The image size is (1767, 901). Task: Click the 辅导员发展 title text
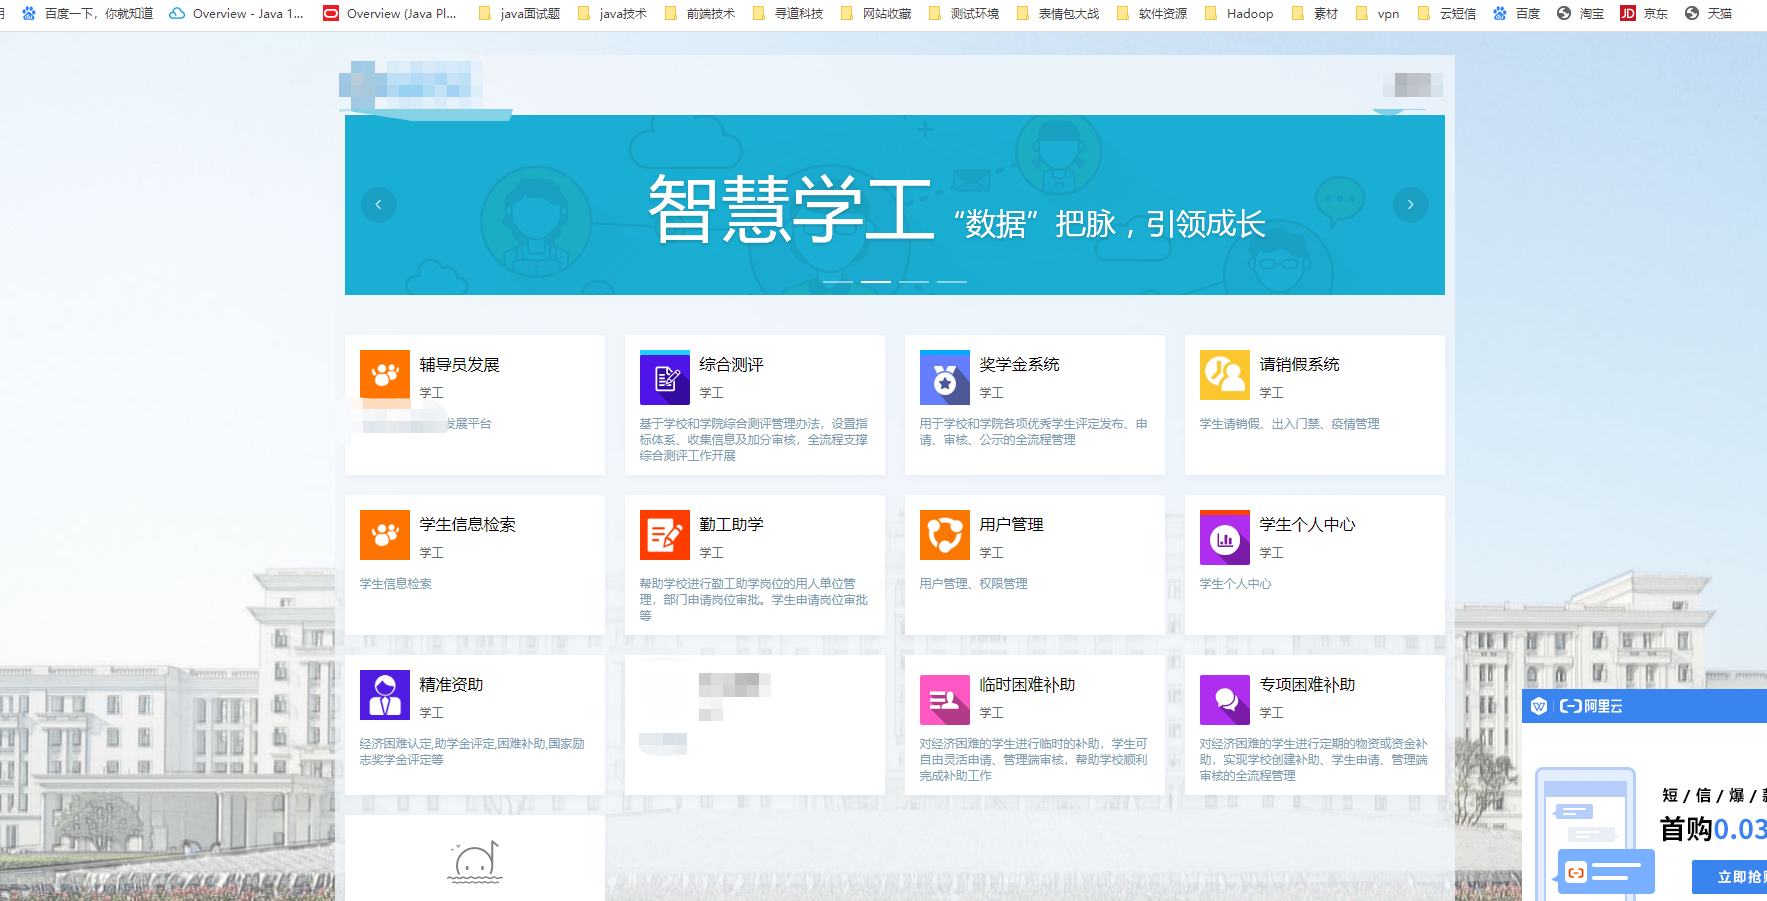pyautogui.click(x=459, y=365)
